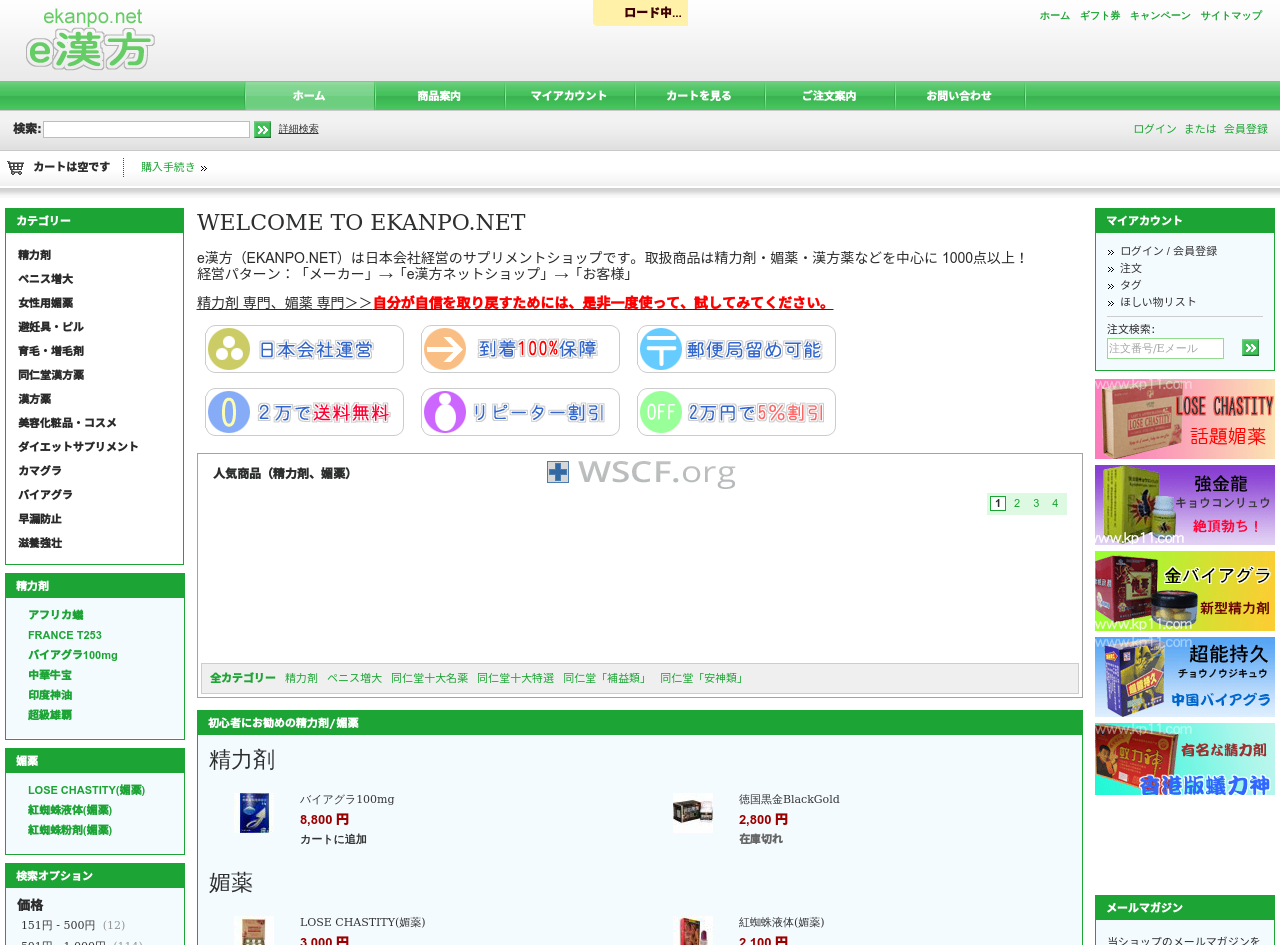Select ダイエットサプリメント category
Viewport: 1280px width, 945px height.
[x=78, y=447]
